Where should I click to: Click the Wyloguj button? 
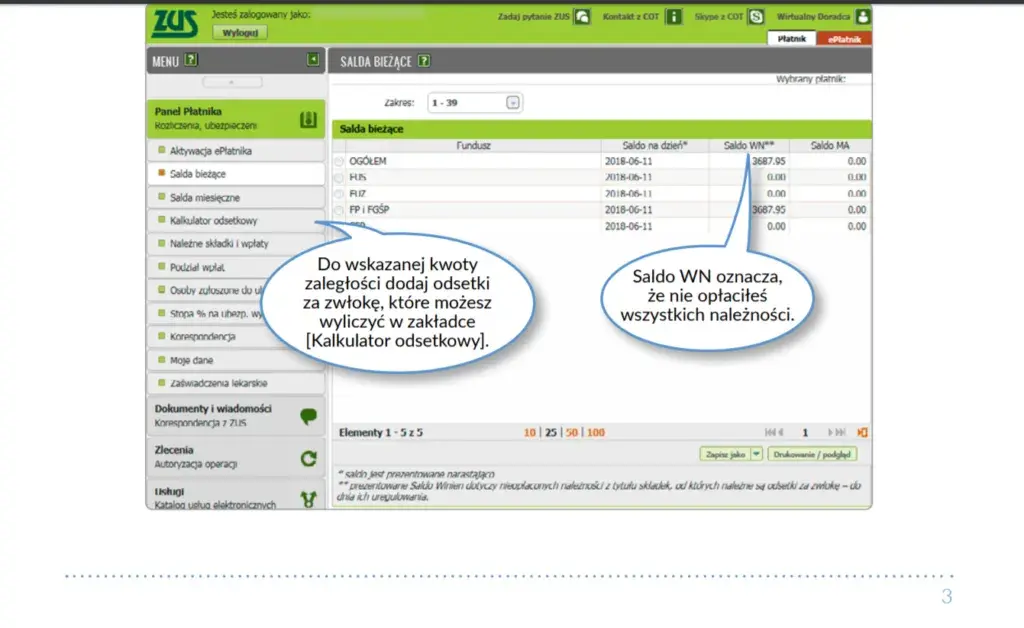click(240, 33)
